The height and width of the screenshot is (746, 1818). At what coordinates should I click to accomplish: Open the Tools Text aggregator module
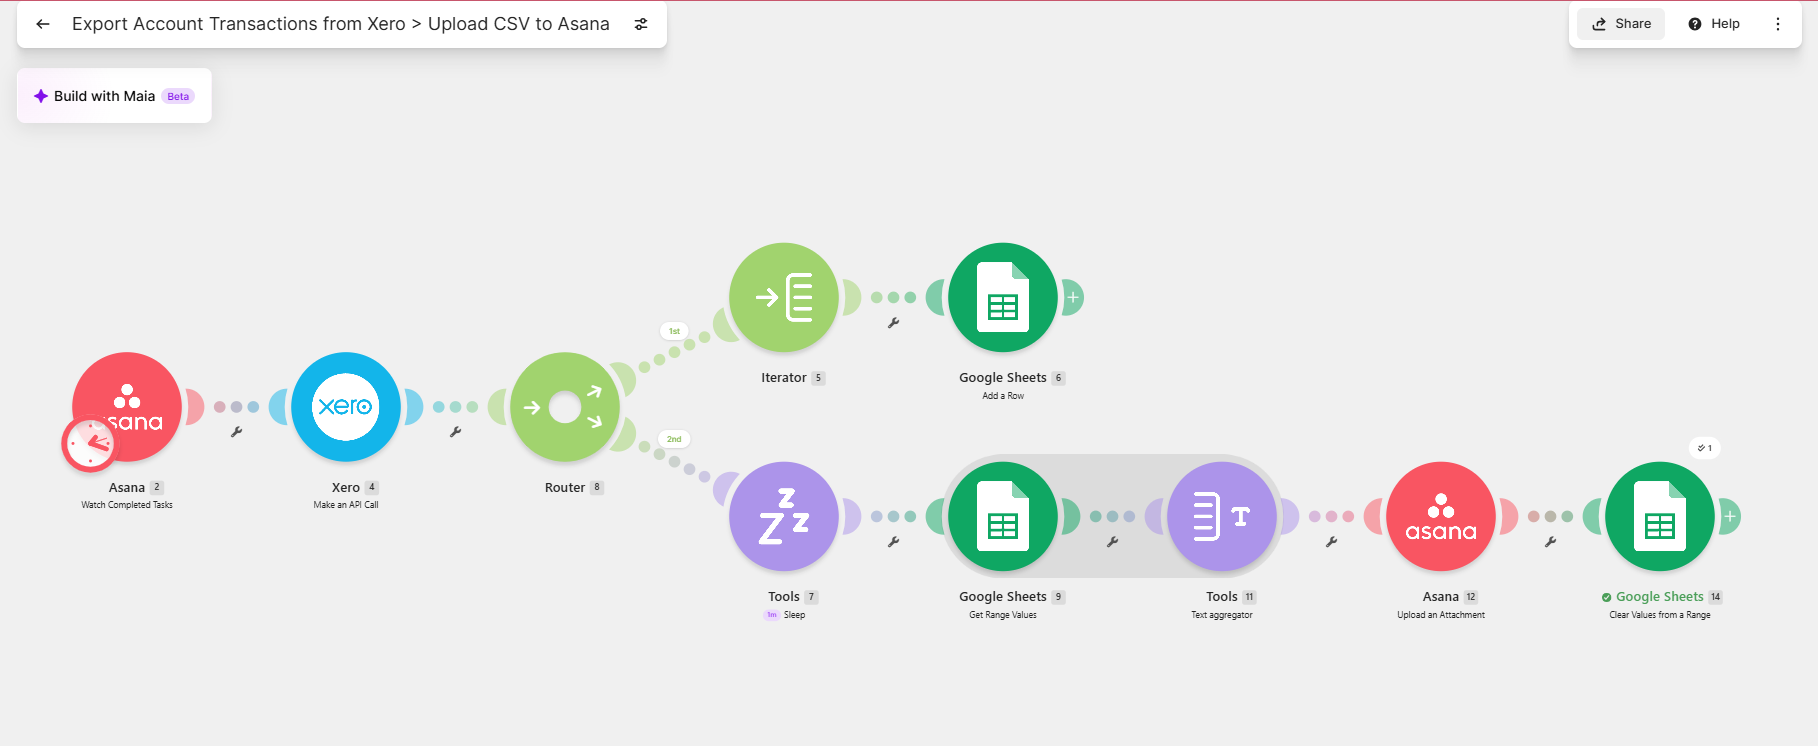1222,516
